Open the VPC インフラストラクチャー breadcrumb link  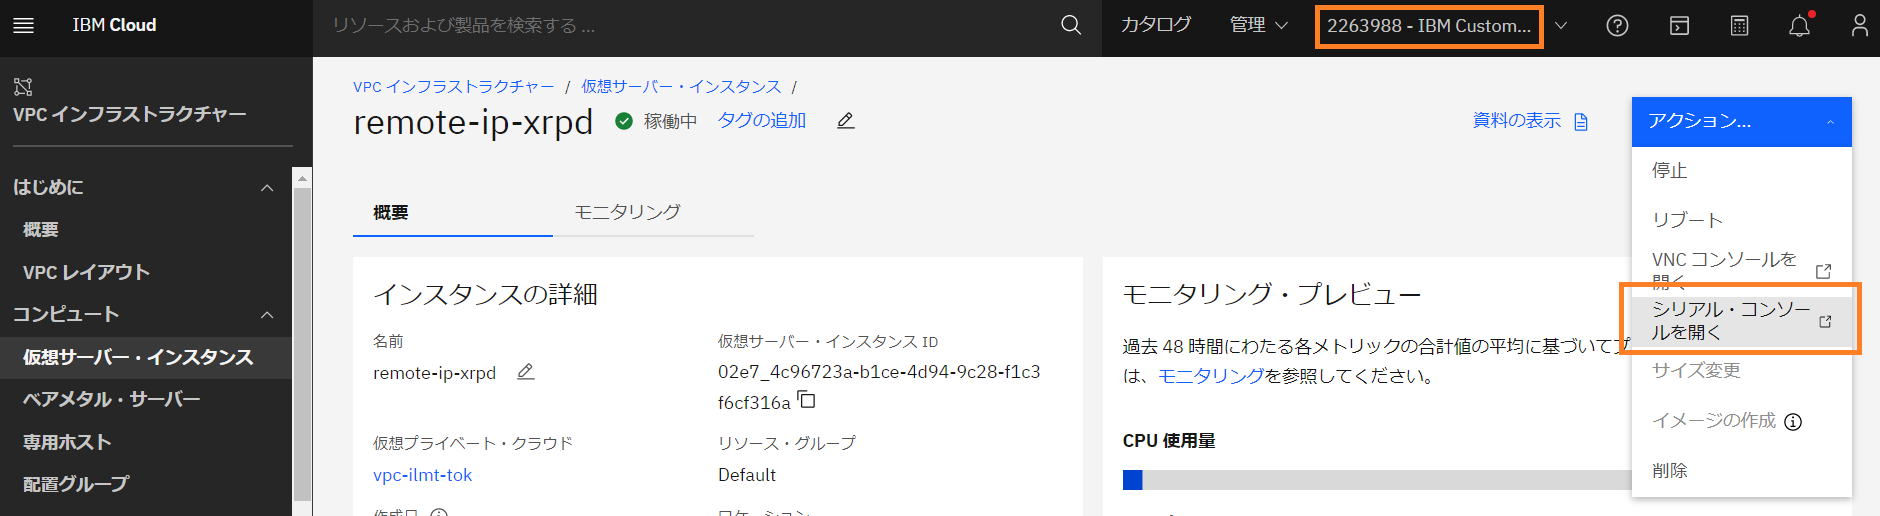(454, 87)
